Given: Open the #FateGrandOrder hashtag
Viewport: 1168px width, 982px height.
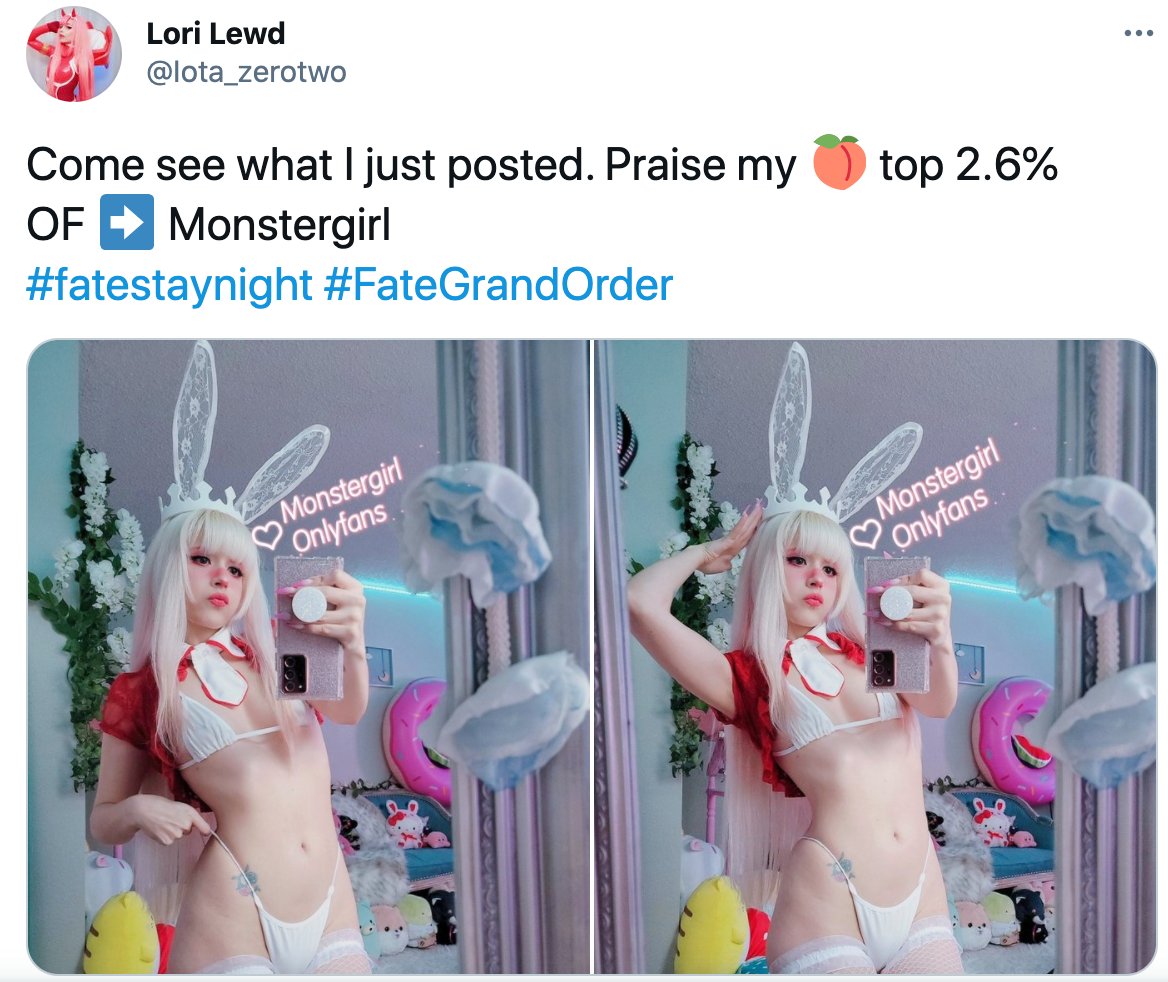Looking at the screenshot, I should click(x=498, y=285).
